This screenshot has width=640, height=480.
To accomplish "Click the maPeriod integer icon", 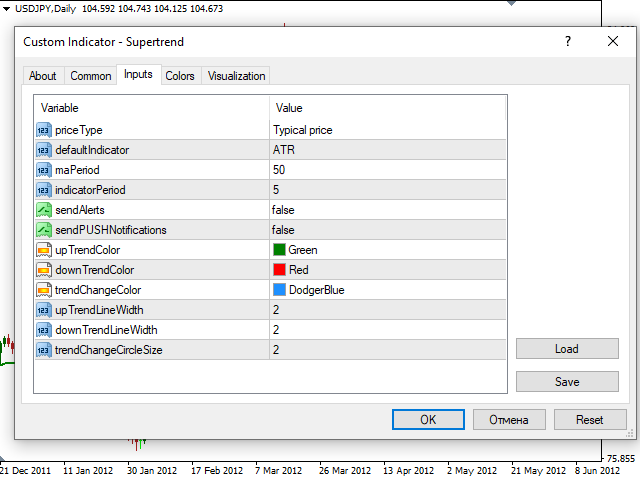I will point(43,170).
